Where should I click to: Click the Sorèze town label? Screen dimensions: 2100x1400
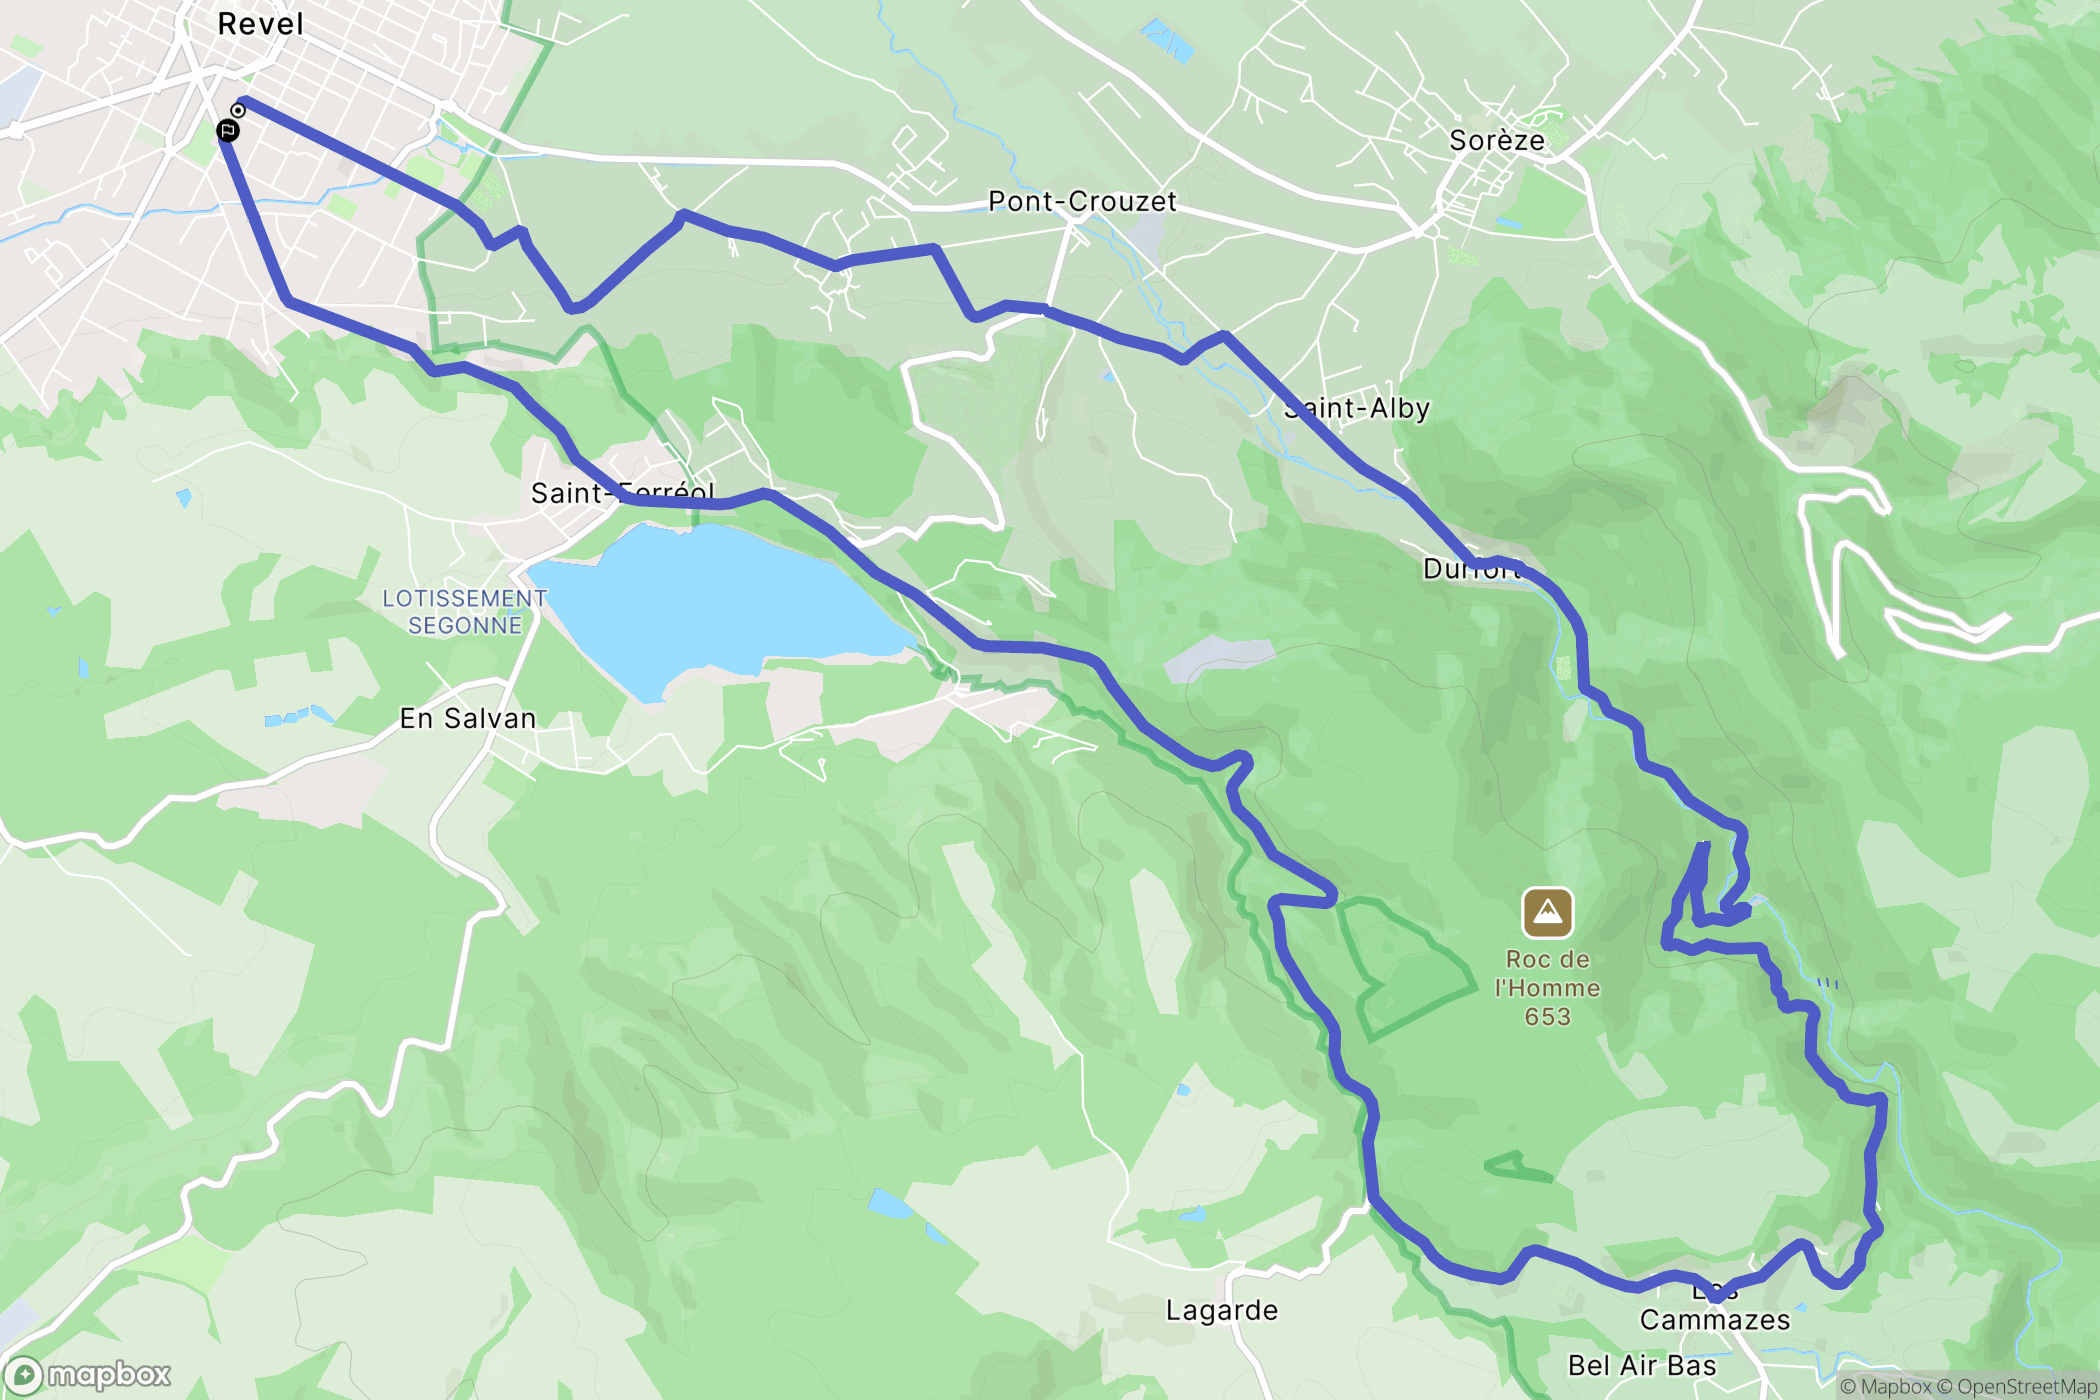pos(1497,140)
